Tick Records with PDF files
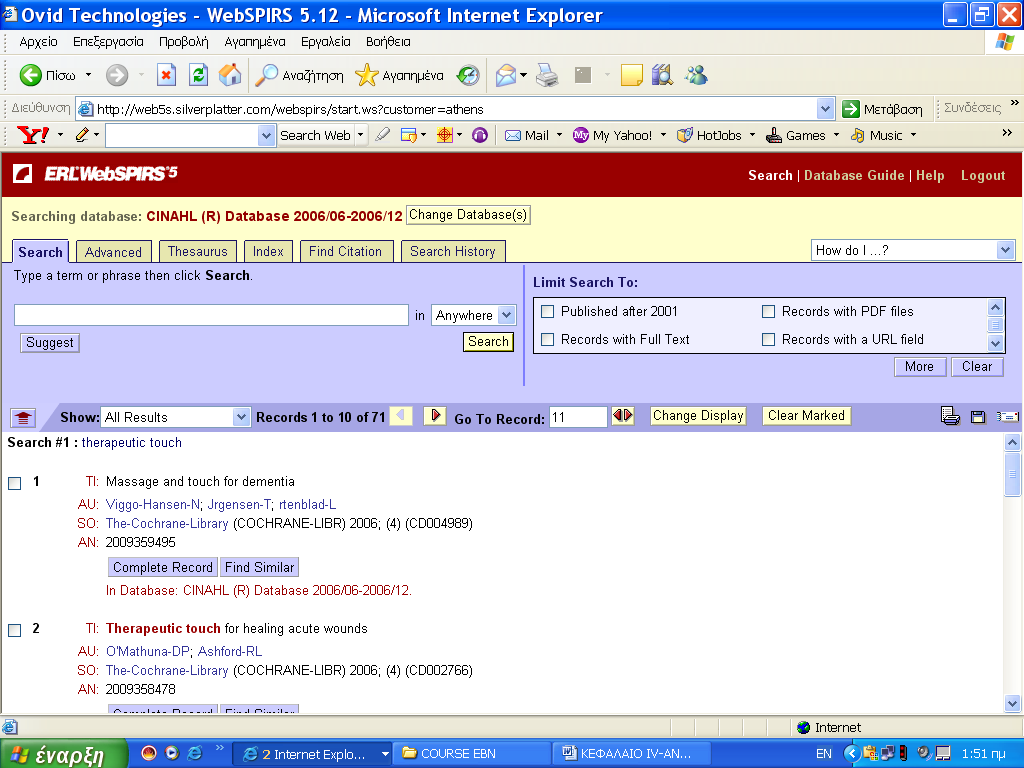1024x768 pixels. 769,312
